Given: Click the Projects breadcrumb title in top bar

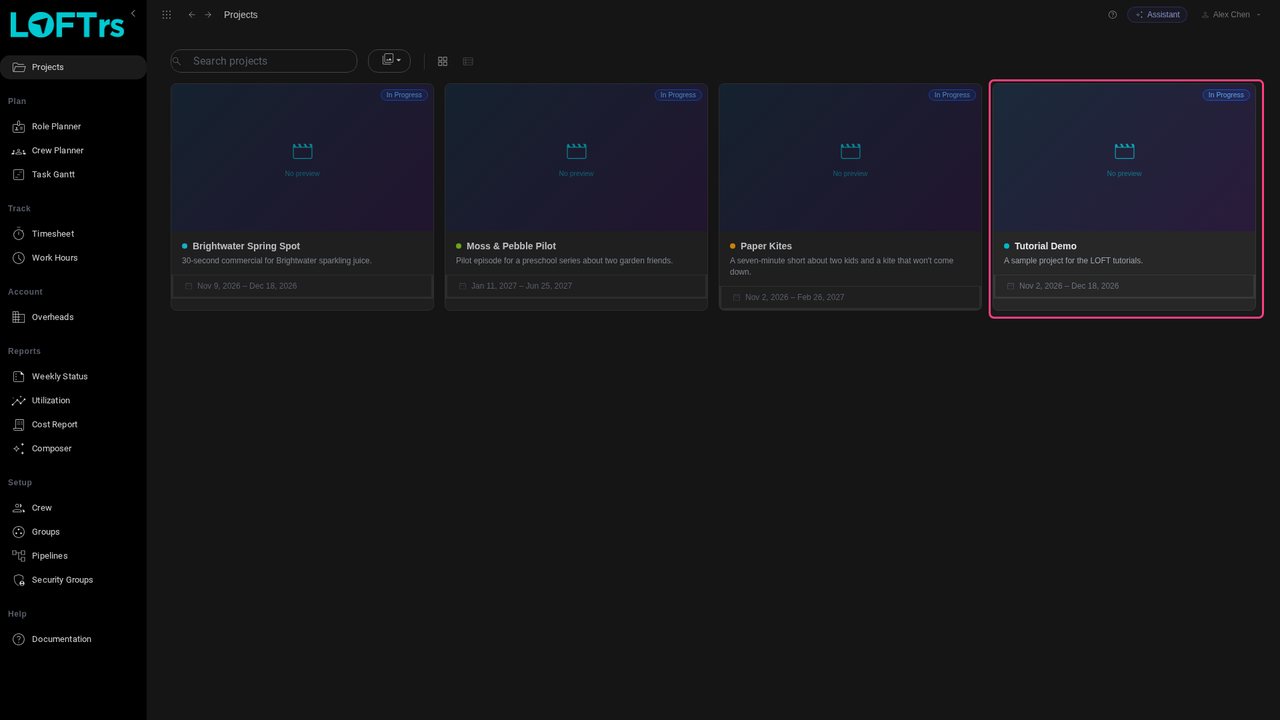Looking at the screenshot, I should pyautogui.click(x=241, y=15).
